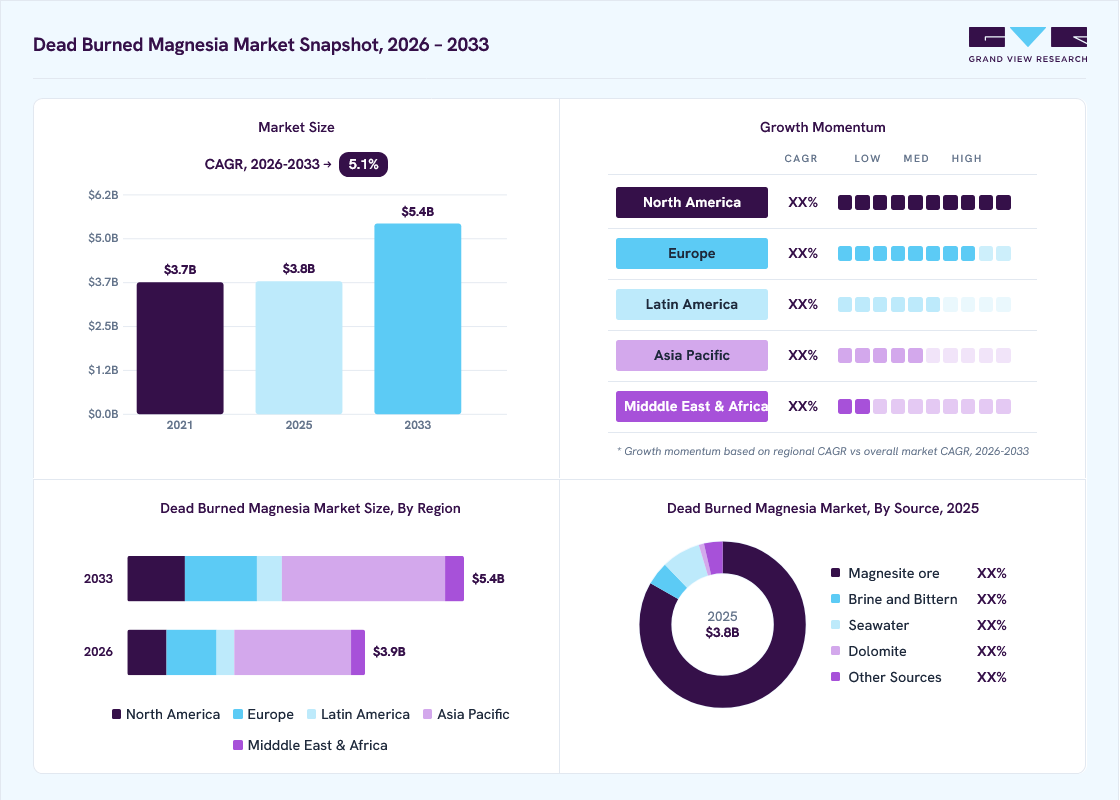Click the North America legend swatch
Image resolution: width=1120 pixels, height=800 pixels.
[x=116, y=714]
